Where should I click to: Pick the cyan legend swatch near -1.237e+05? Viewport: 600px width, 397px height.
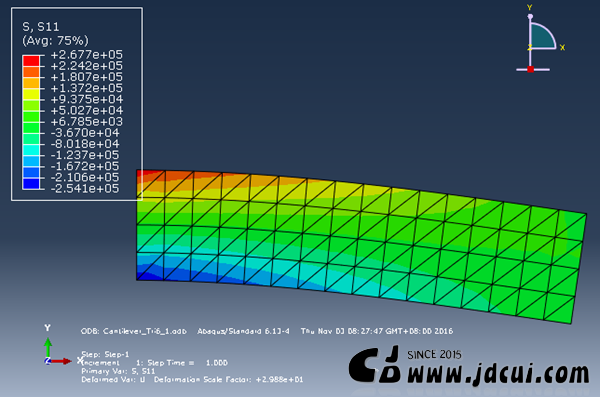pos(31,150)
